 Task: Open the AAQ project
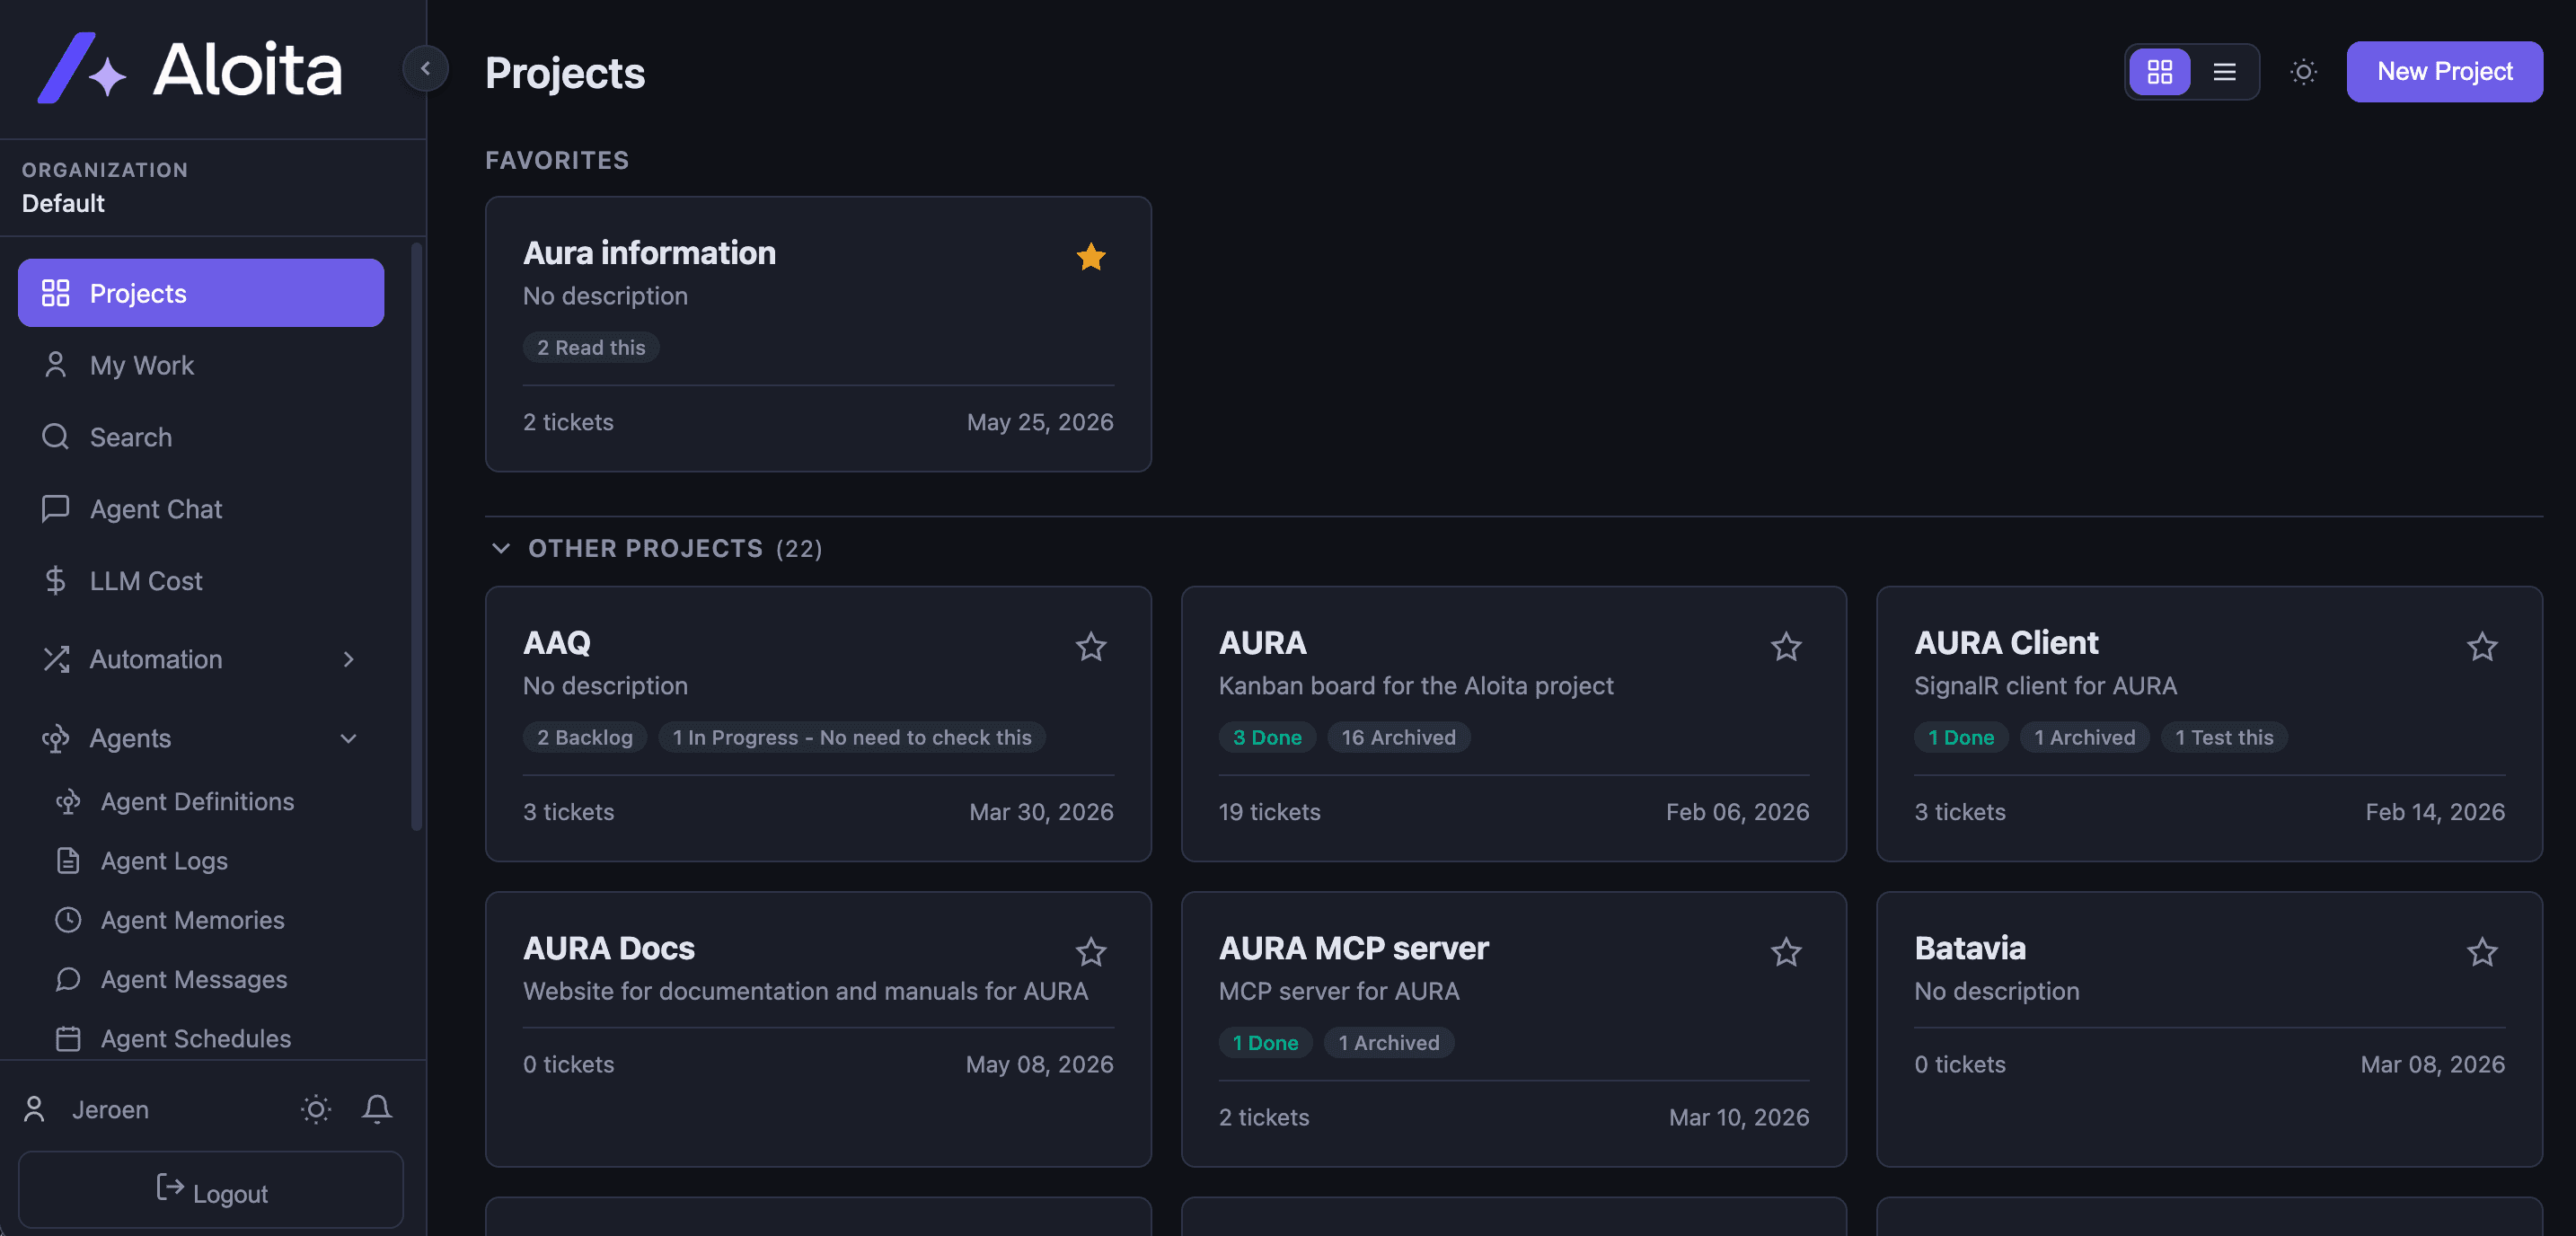tap(818, 724)
